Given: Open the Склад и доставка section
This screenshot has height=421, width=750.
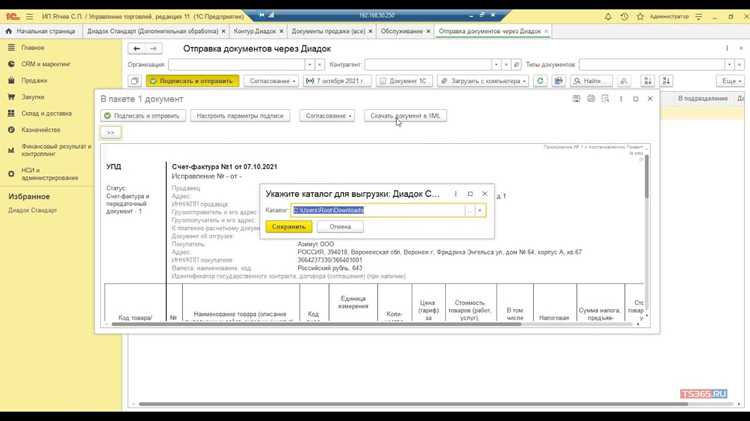Looking at the screenshot, I should [46, 113].
